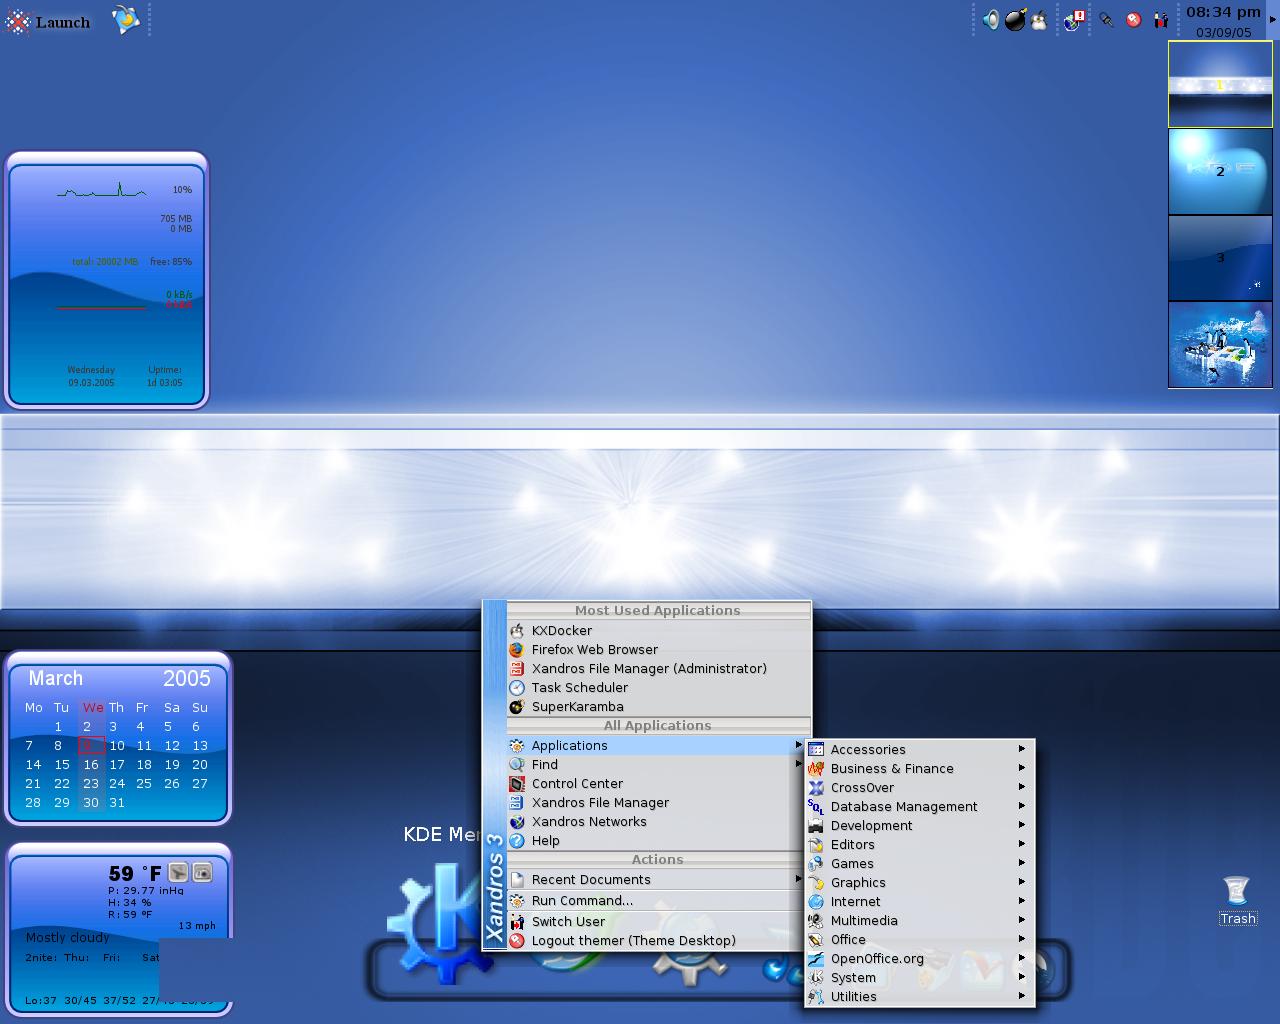The image size is (1280, 1024).
Task: Click the bird icon beside Launch
Action: click(125, 20)
